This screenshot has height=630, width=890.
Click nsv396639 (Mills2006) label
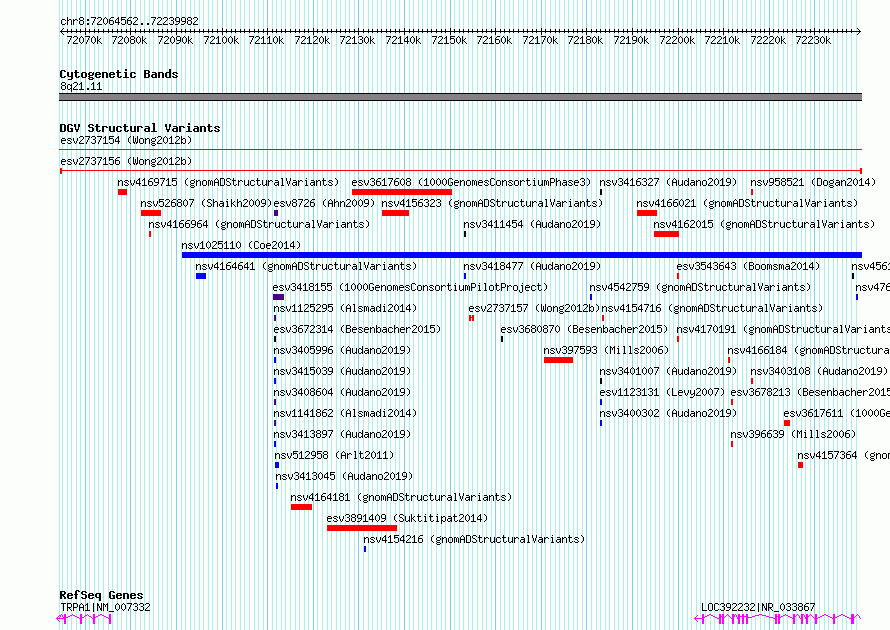coord(793,434)
